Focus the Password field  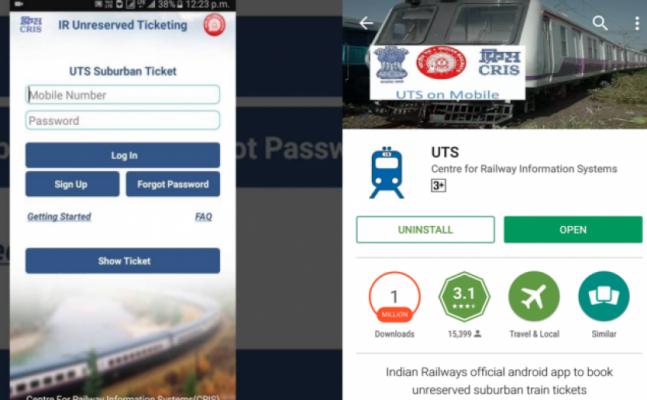click(x=123, y=120)
